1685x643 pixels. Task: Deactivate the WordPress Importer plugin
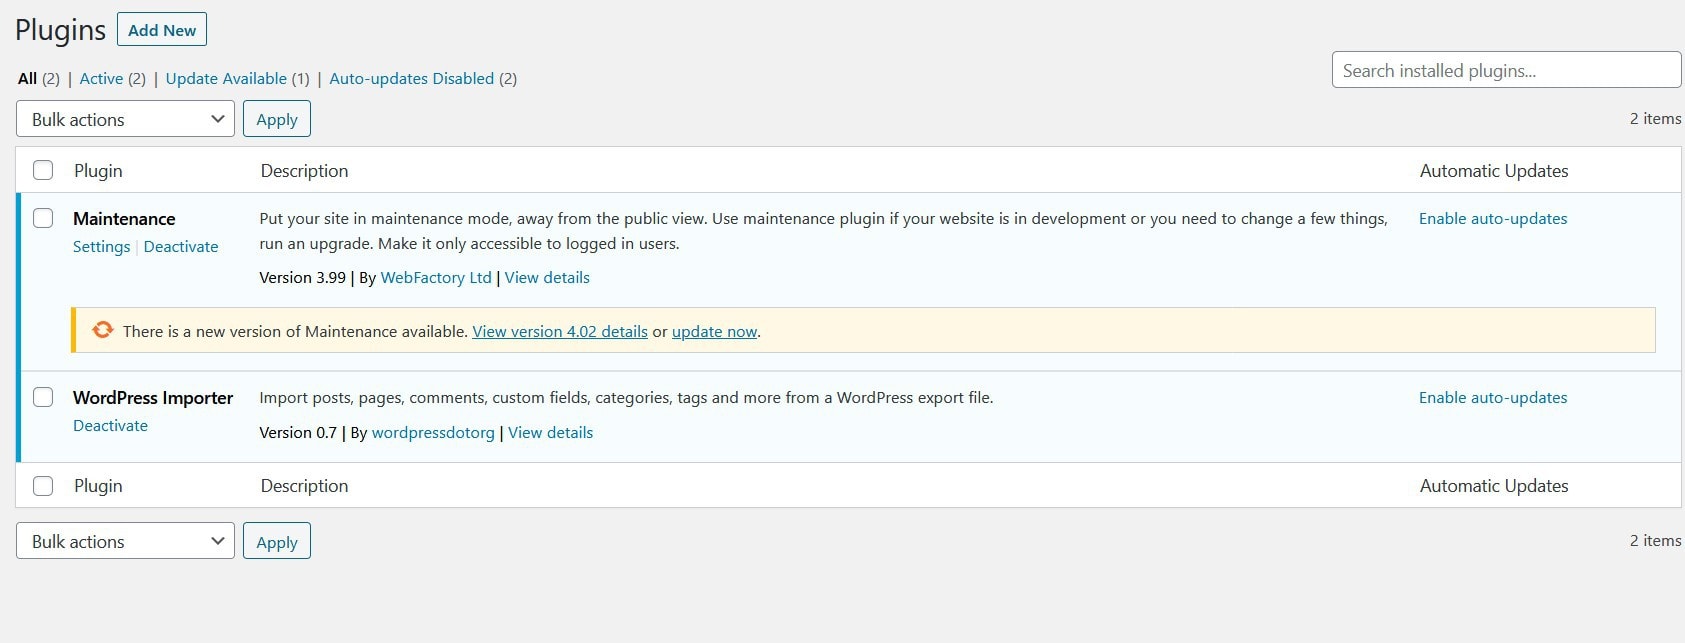pos(110,425)
